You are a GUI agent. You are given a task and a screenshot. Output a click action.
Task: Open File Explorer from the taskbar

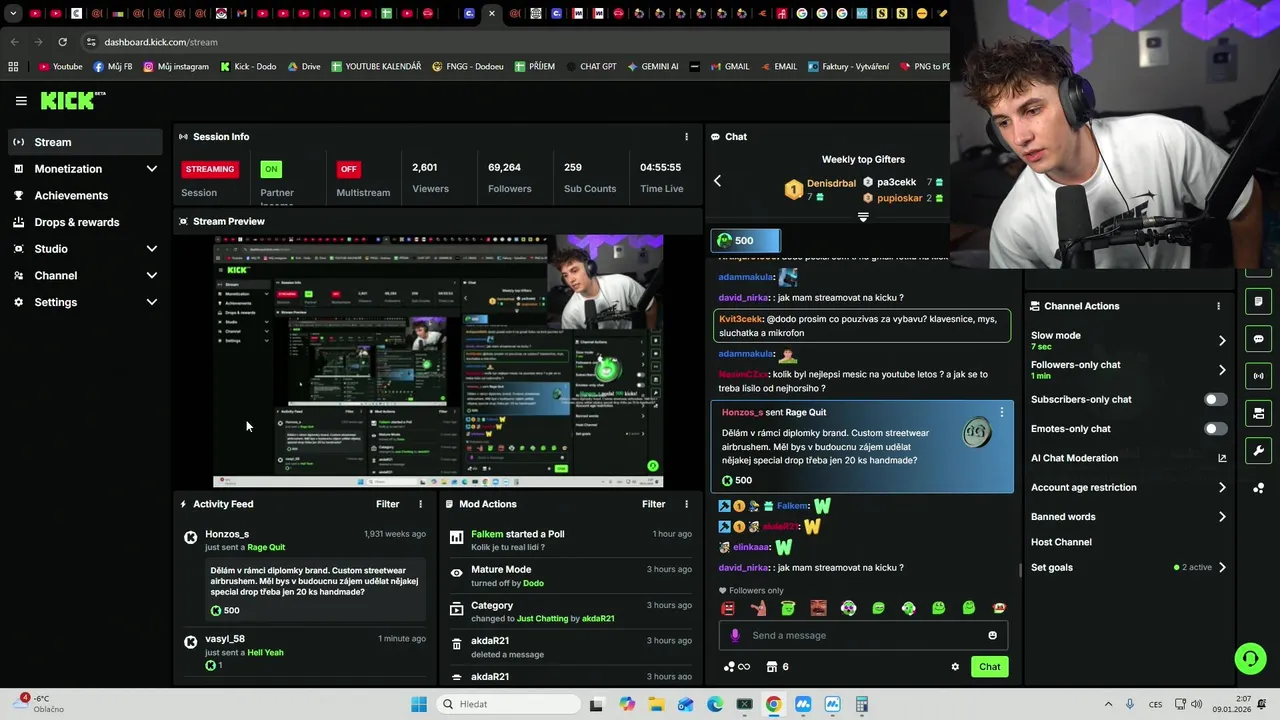tap(656, 704)
